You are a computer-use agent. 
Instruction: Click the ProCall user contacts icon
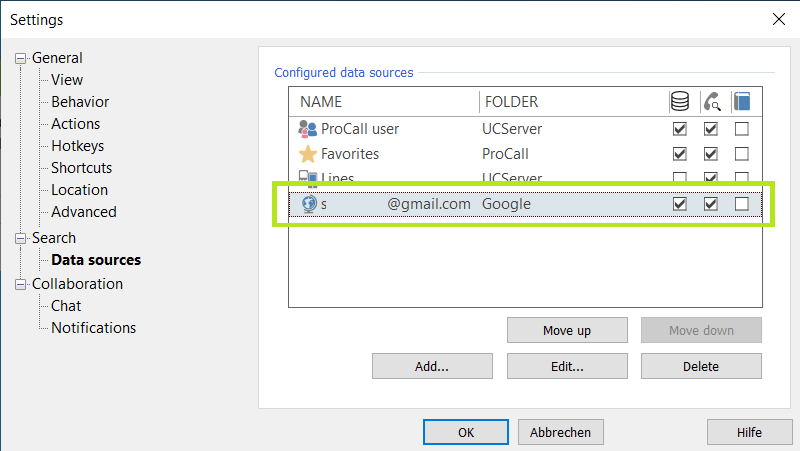tap(308, 129)
